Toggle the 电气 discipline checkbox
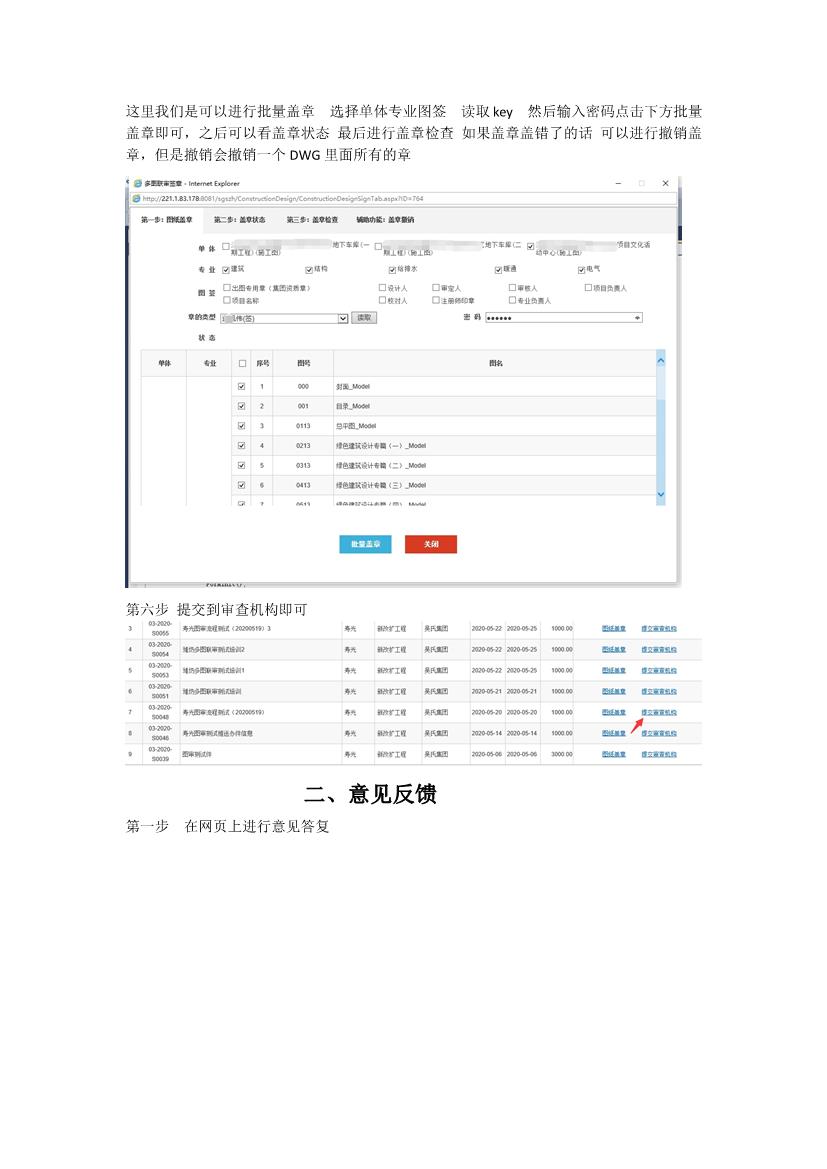This screenshot has height=1169, width=827. (x=582, y=270)
